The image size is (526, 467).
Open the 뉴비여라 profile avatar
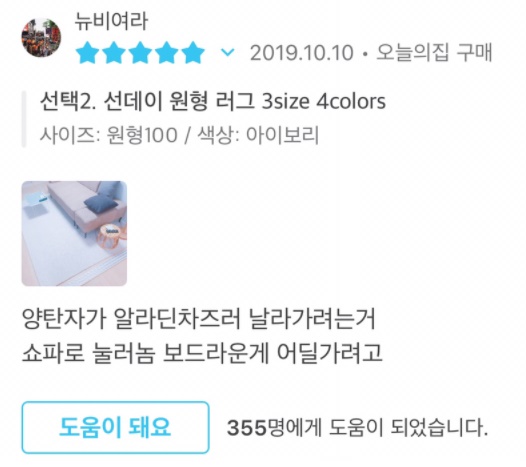[41, 38]
